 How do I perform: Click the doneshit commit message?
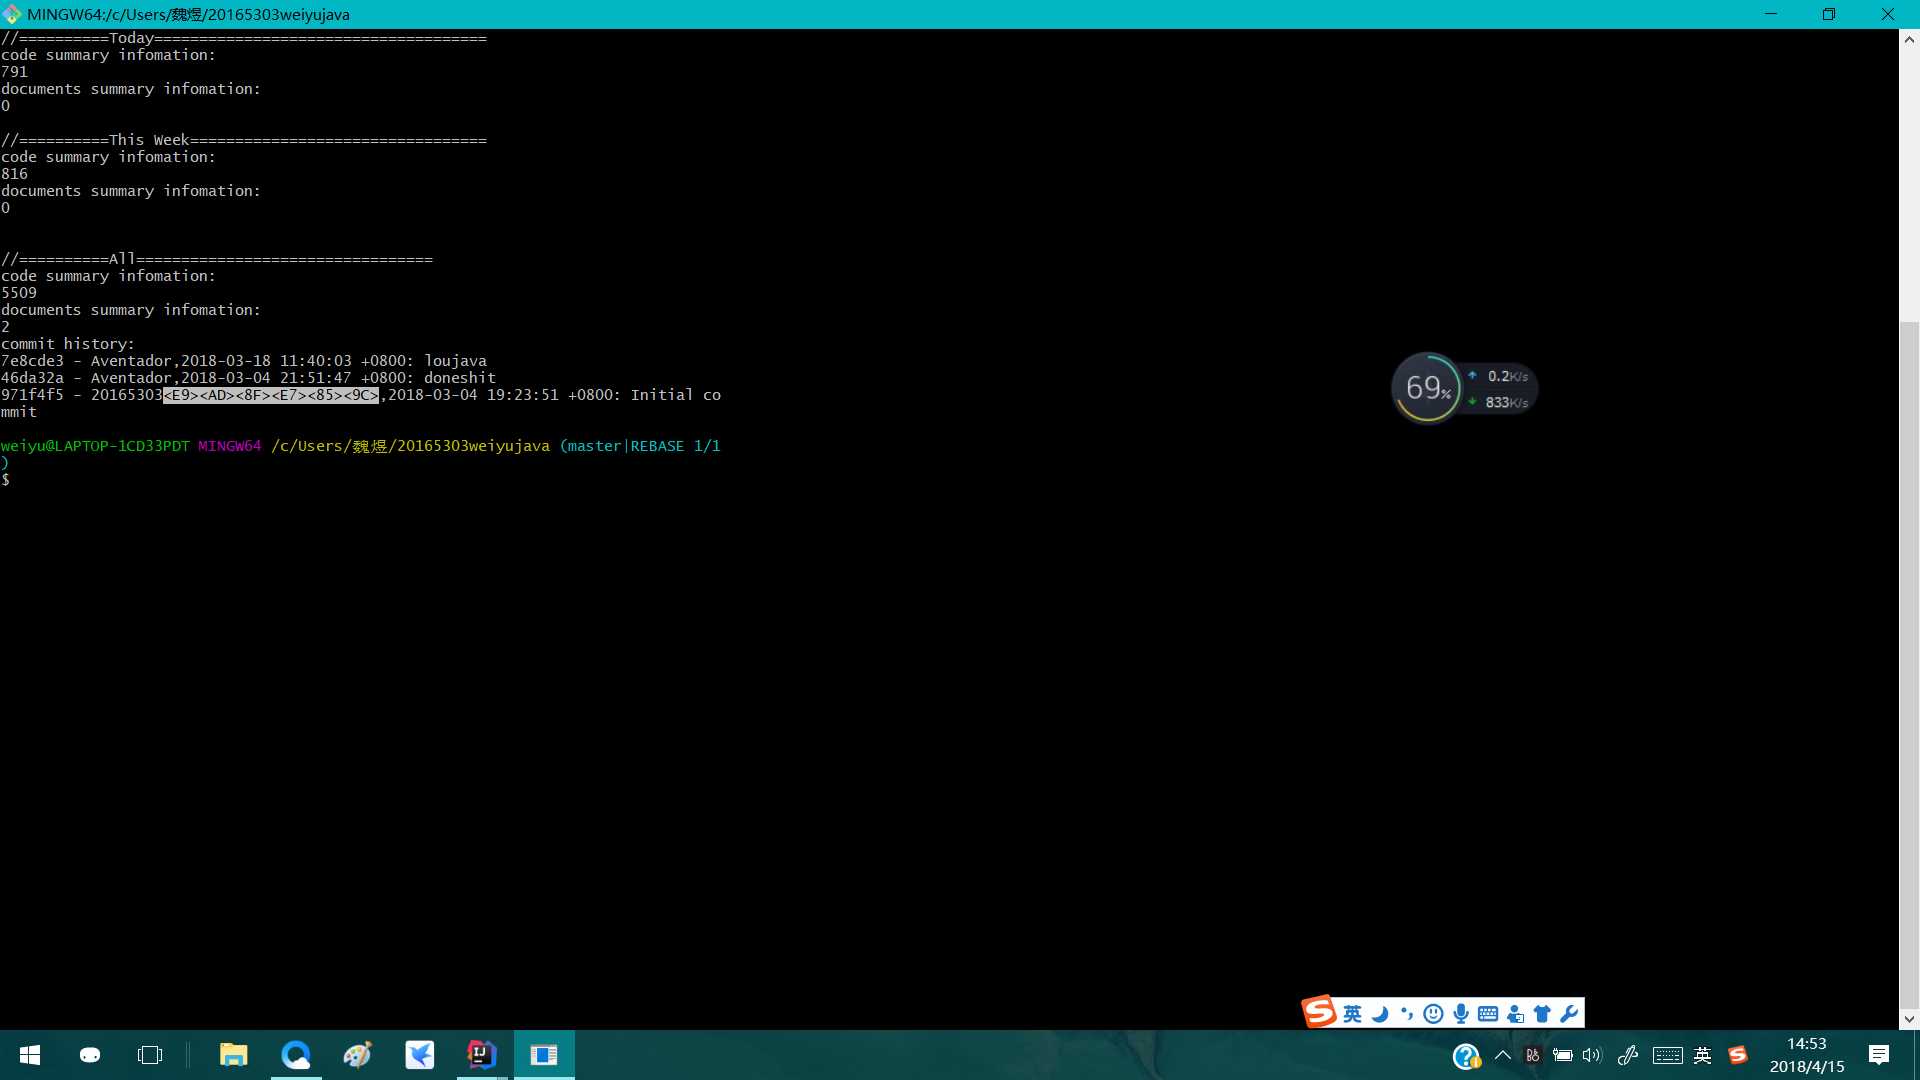coord(460,378)
